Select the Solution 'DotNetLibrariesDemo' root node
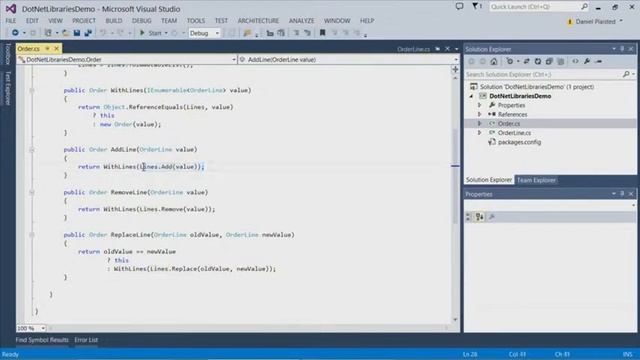 [x=536, y=87]
